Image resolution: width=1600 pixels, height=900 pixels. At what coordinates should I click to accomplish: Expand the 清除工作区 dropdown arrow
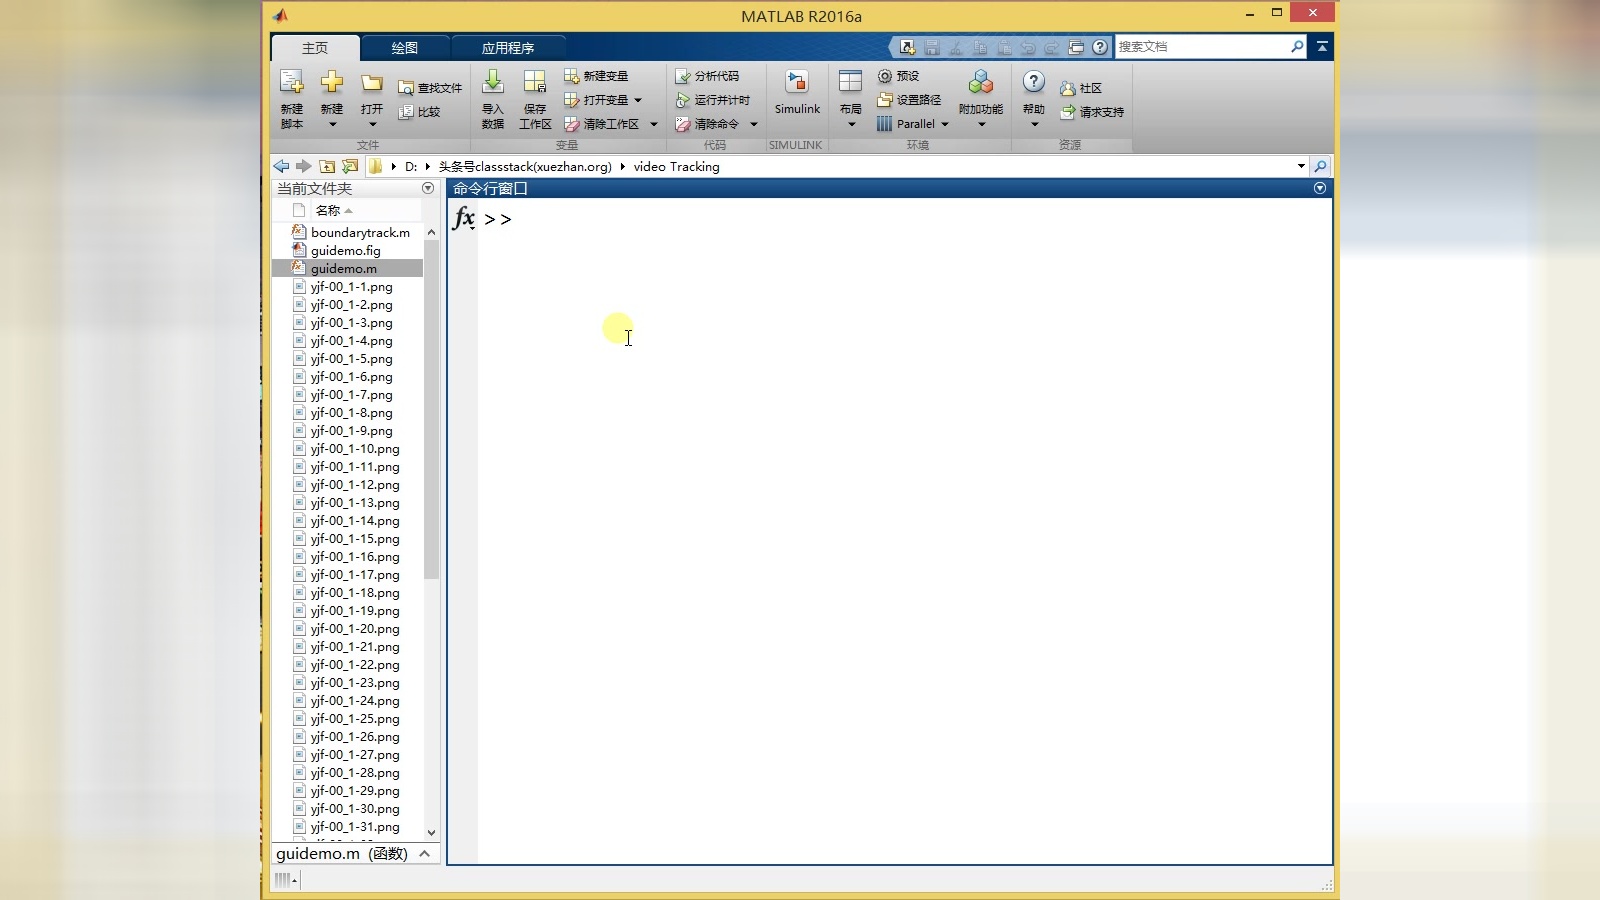[654, 124]
